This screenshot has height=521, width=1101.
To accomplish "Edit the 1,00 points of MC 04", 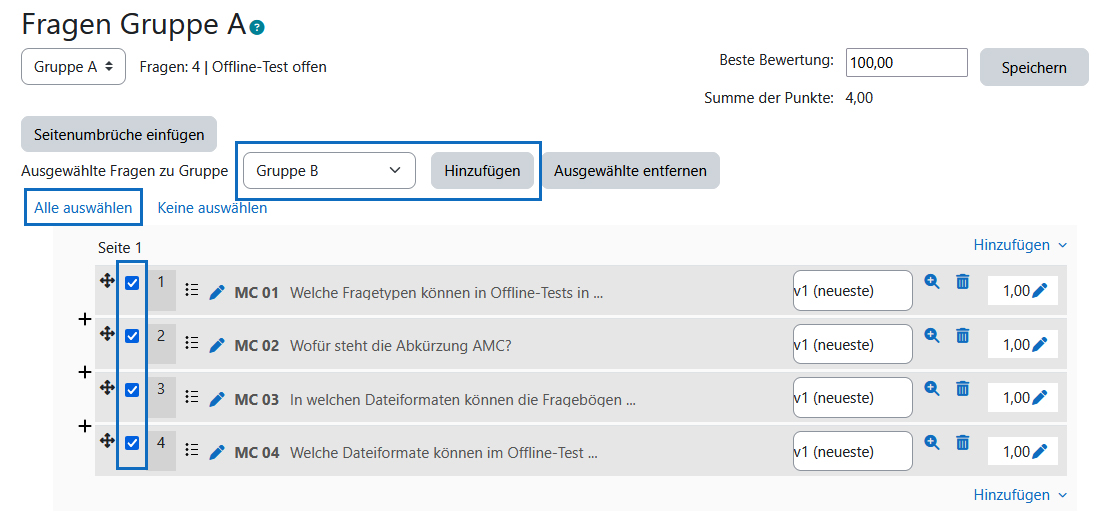I will point(1040,451).
